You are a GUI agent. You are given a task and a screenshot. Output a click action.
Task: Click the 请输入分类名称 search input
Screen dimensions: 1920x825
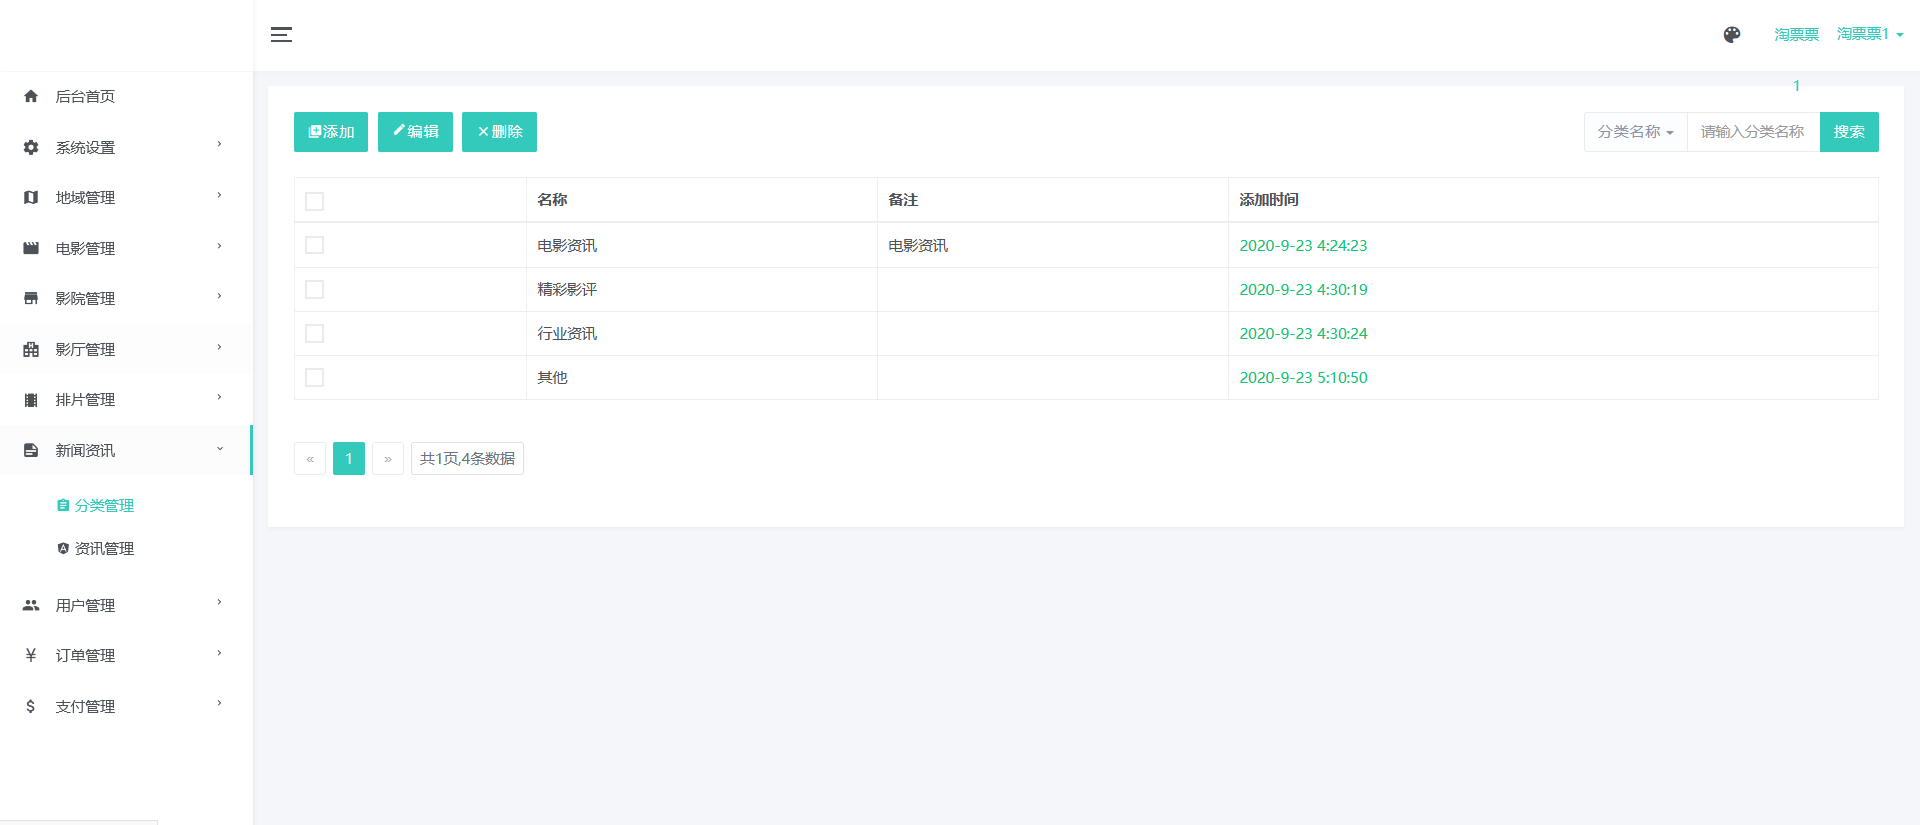[x=1752, y=132]
